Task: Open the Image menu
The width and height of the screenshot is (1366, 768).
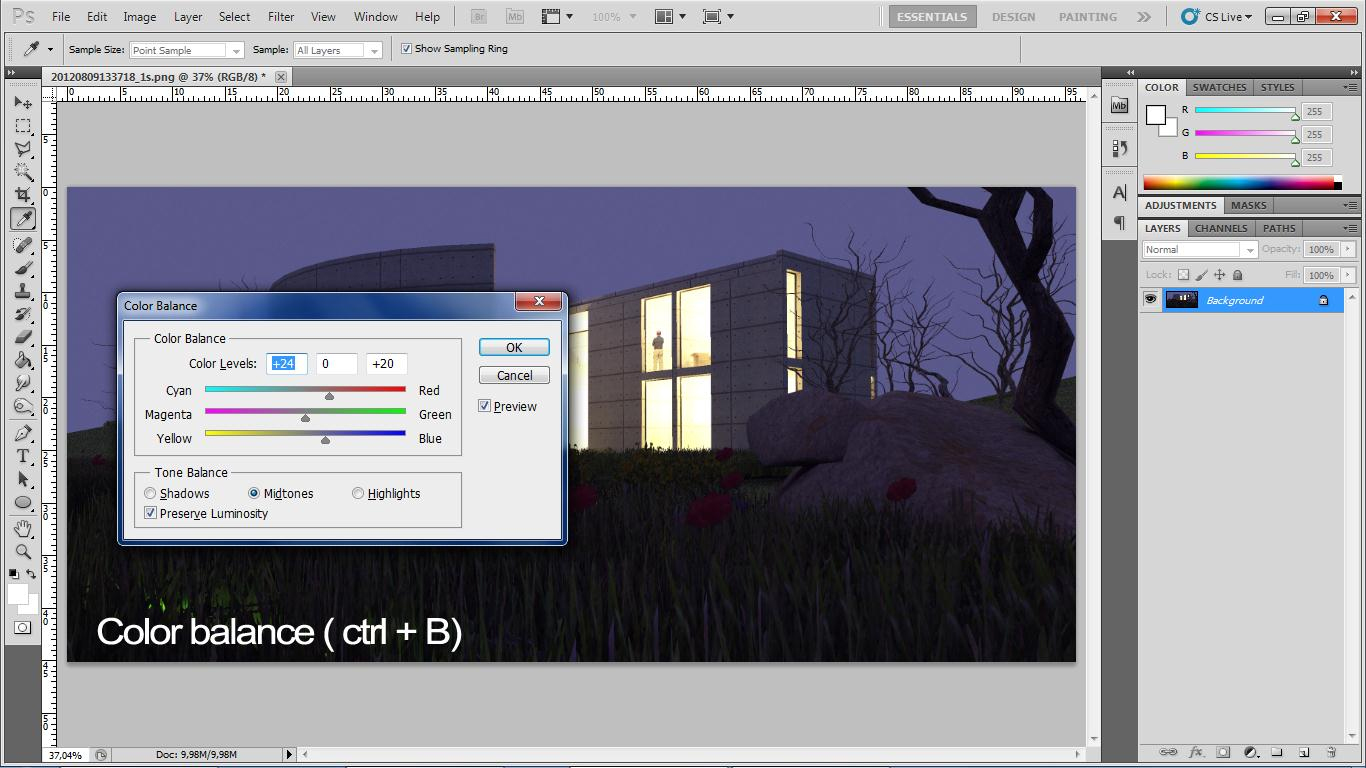Action: tap(139, 17)
